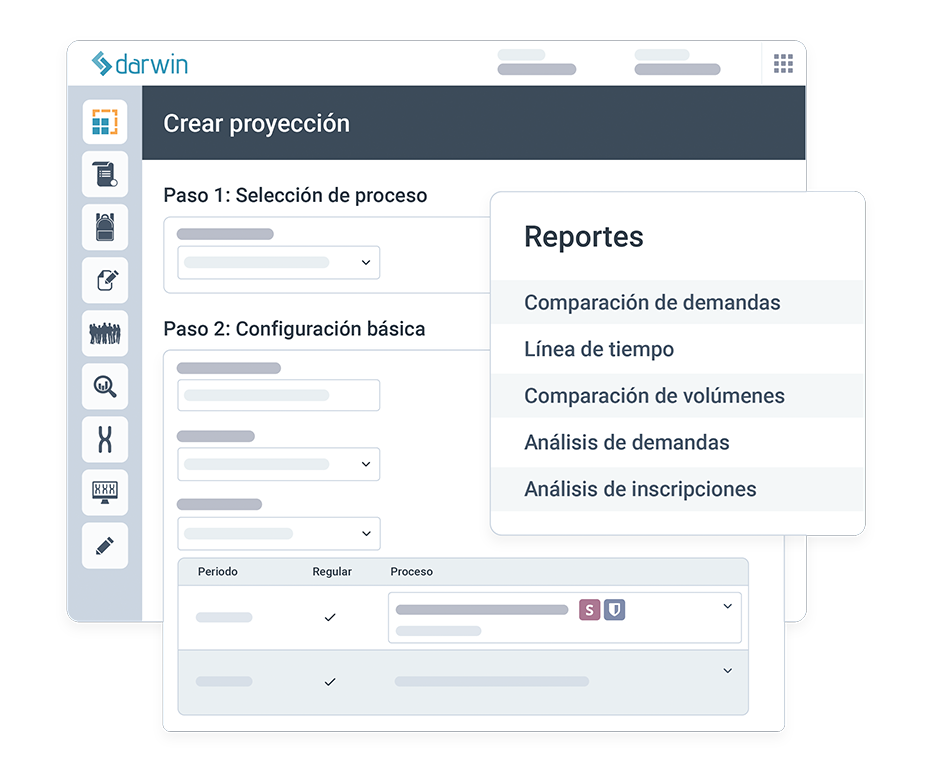The width and height of the screenshot is (934, 774).
Task: Open the document scroll sidebar icon
Action: point(105,174)
